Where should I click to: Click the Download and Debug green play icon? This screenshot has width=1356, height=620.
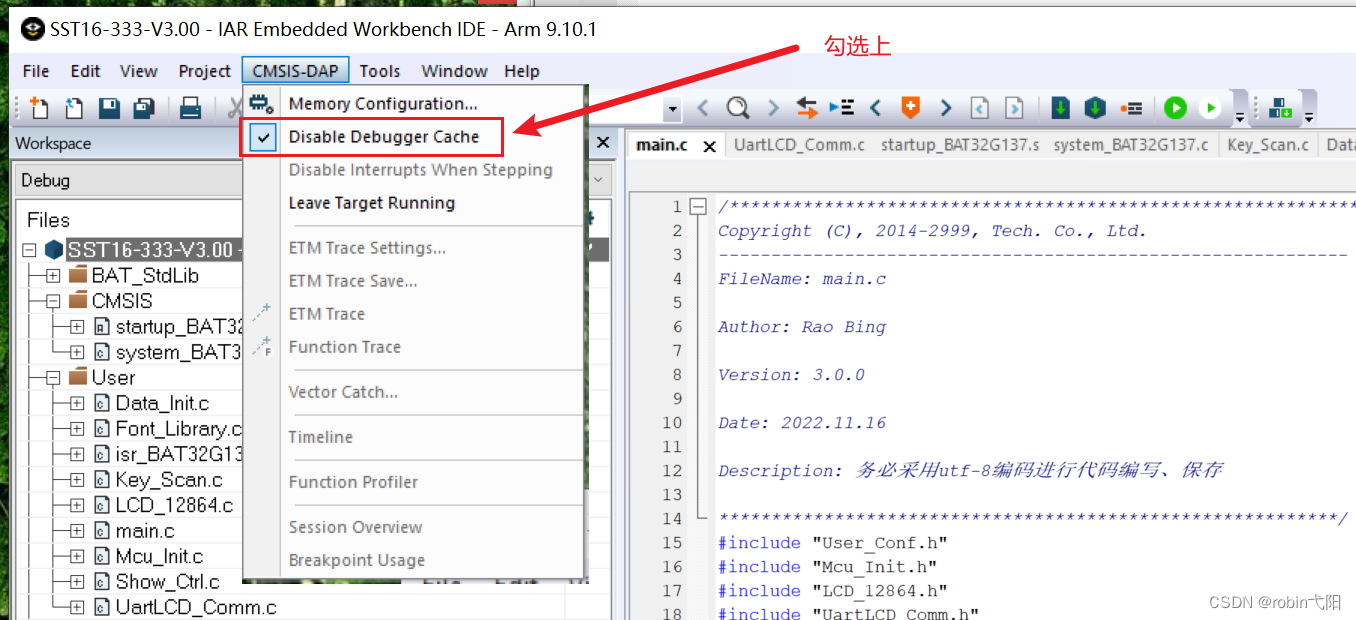[x=1175, y=108]
